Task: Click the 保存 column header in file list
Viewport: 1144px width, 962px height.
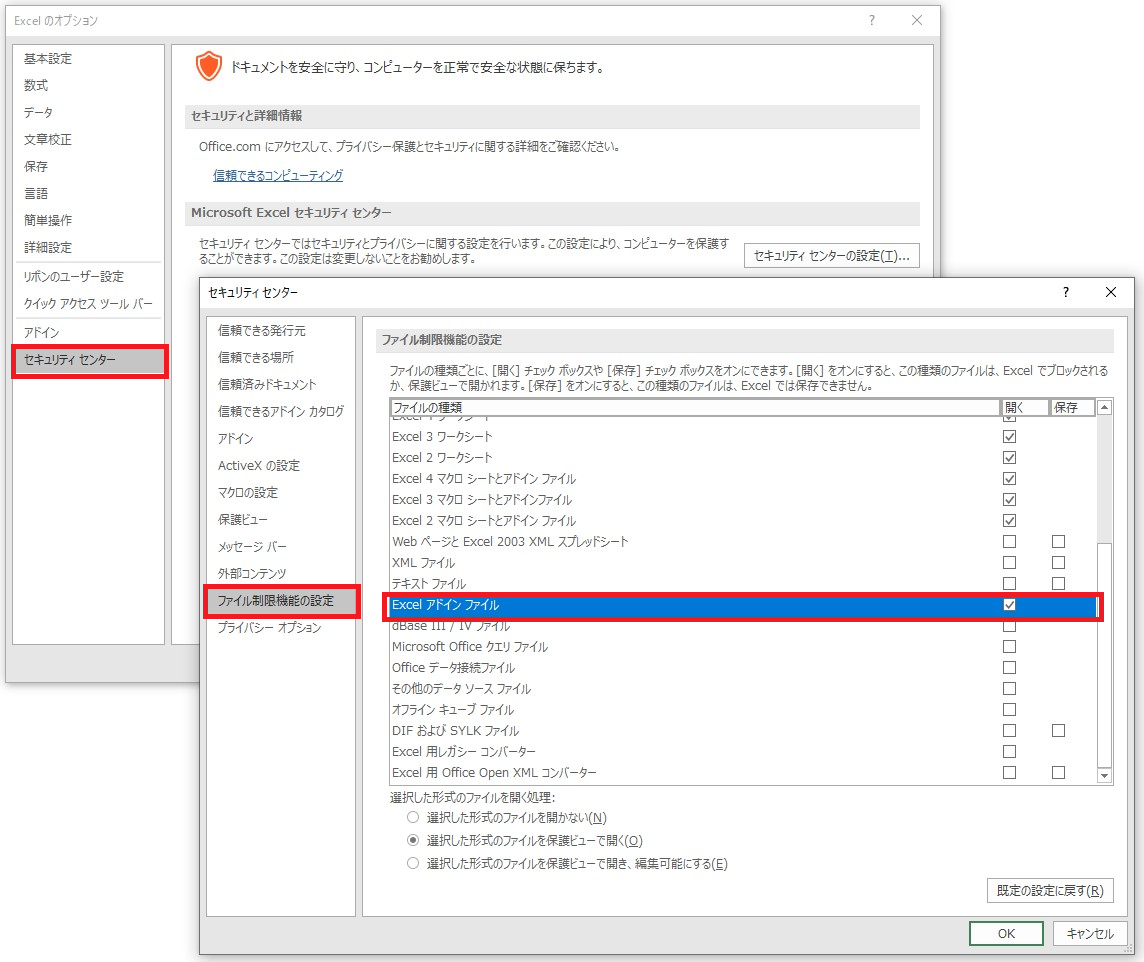Action: pyautogui.click(x=1072, y=408)
